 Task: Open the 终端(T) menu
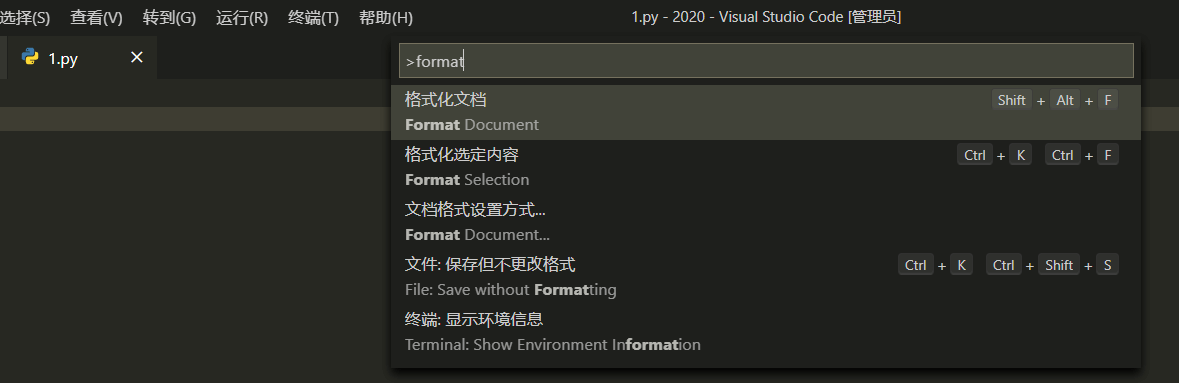click(314, 17)
